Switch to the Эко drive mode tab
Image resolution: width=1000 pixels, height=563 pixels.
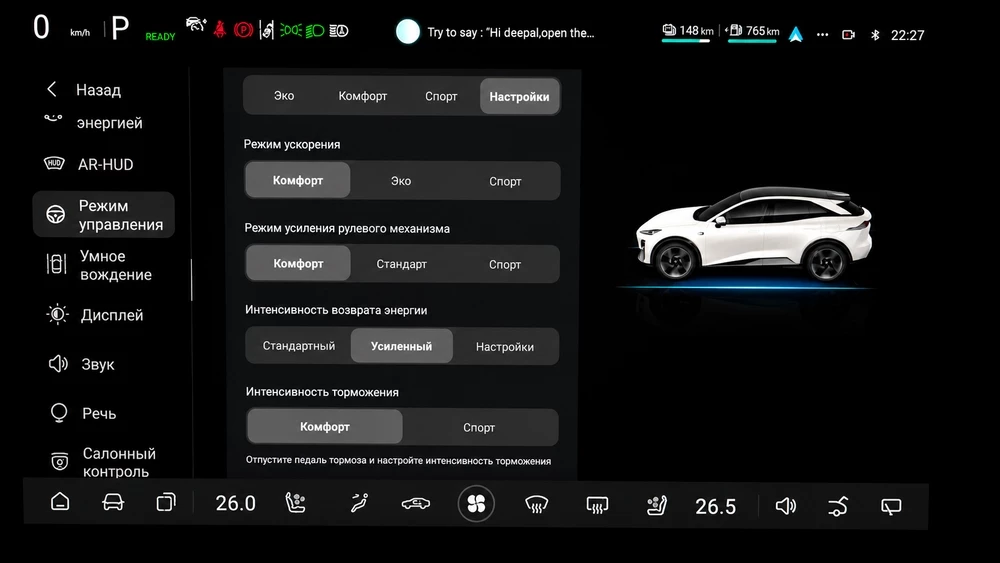pos(284,96)
